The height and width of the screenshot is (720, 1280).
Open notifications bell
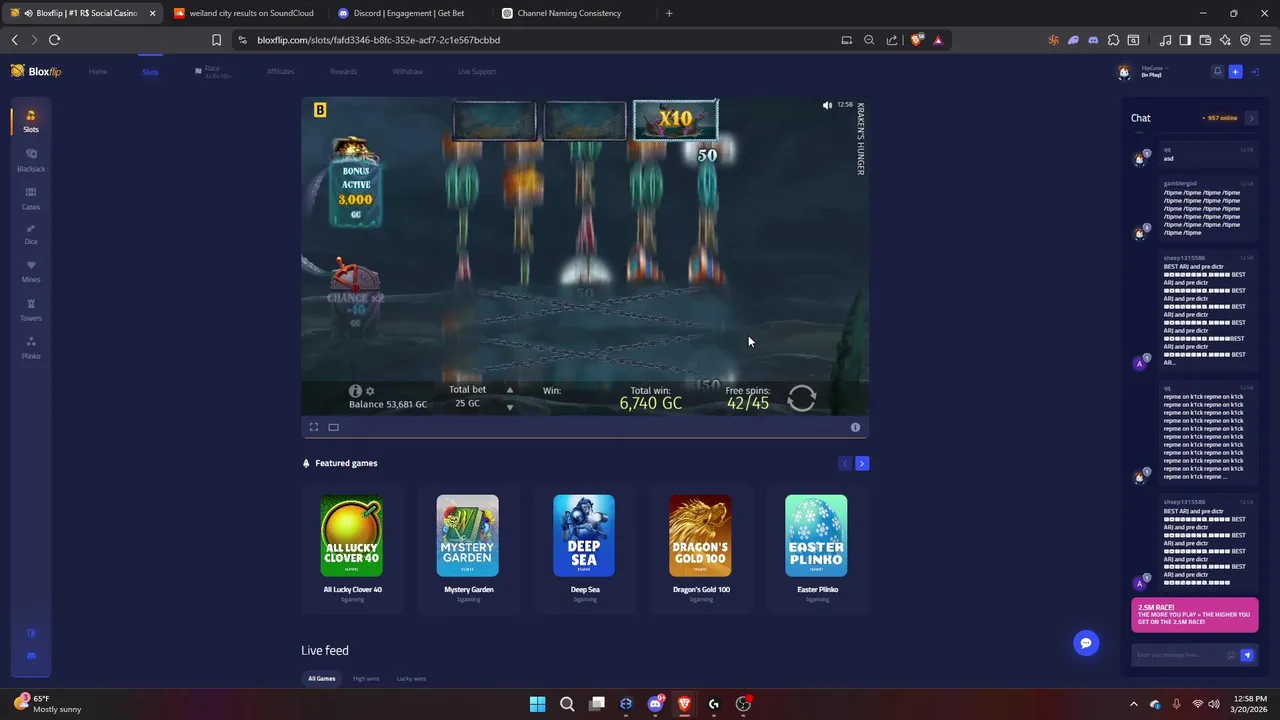(1217, 72)
